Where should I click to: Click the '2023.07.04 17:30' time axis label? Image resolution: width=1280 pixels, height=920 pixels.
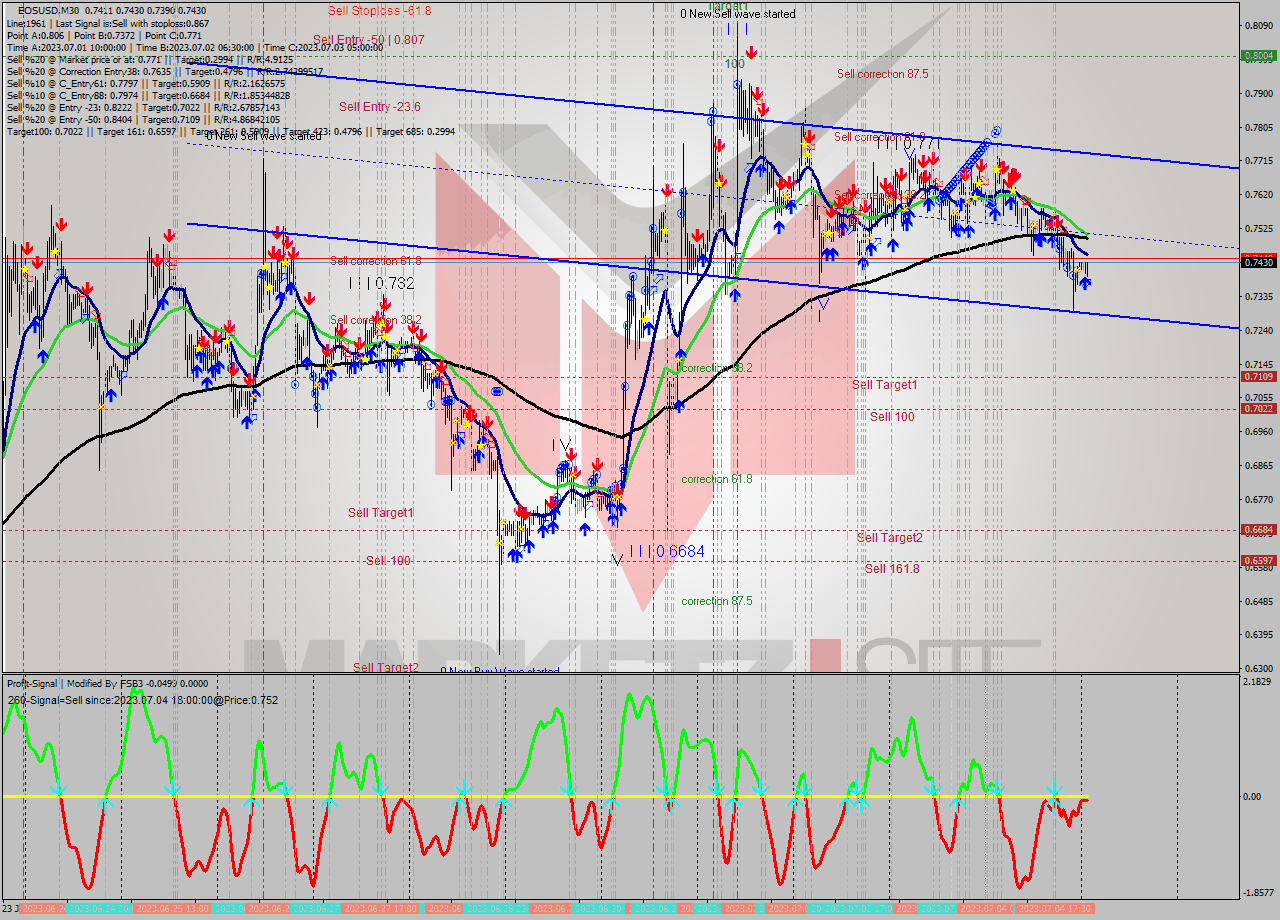point(1055,908)
